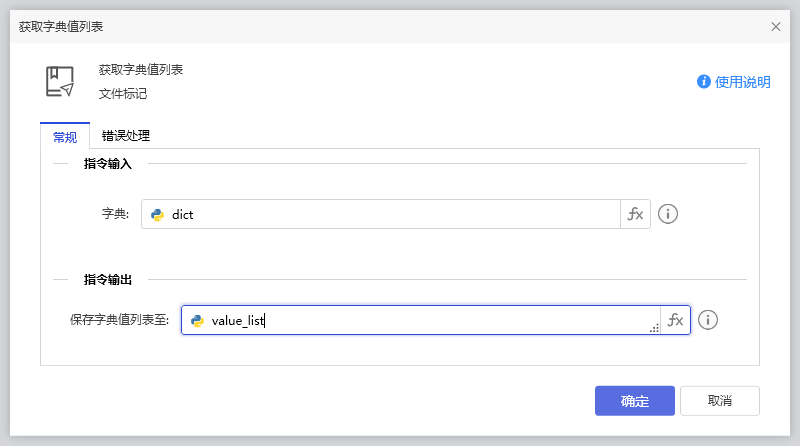Open the 使用说明 help link
Viewport: 800px width, 446px height.
(734, 82)
